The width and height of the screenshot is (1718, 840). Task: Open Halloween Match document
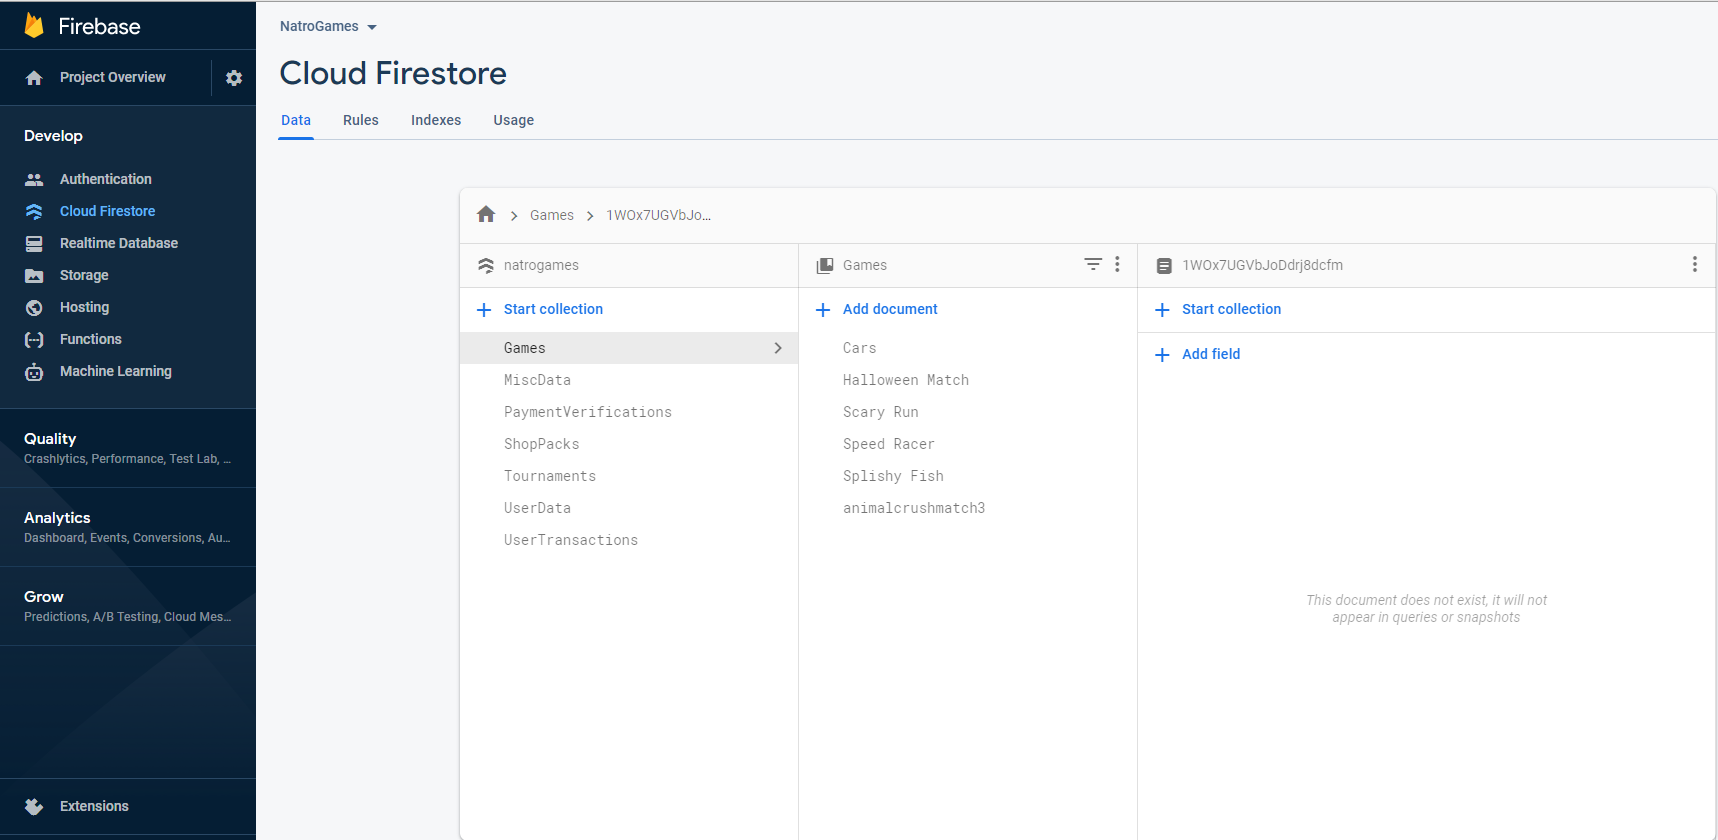coord(968,380)
